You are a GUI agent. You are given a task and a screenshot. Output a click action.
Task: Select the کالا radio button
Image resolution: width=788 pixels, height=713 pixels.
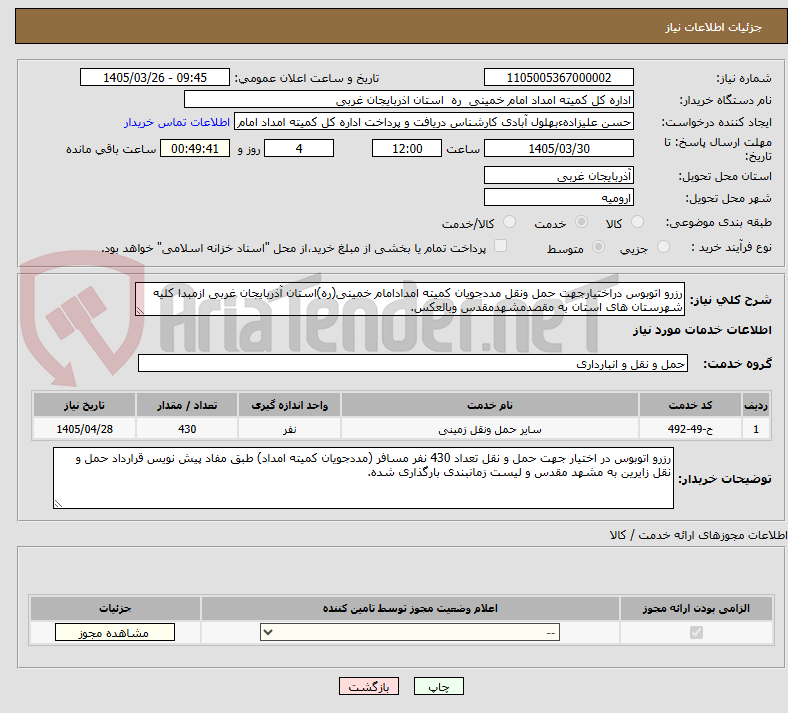(x=637, y=222)
